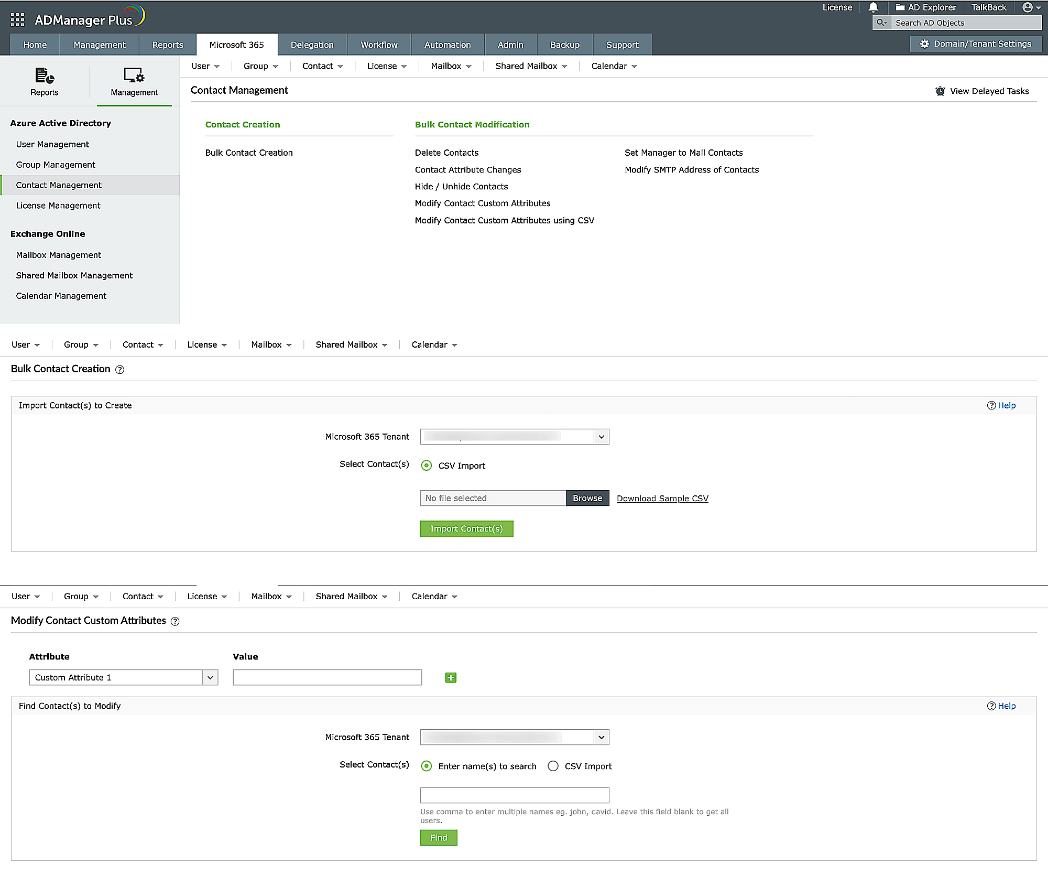Click the Value input field
This screenshot has height=877, width=1048.
click(327, 678)
